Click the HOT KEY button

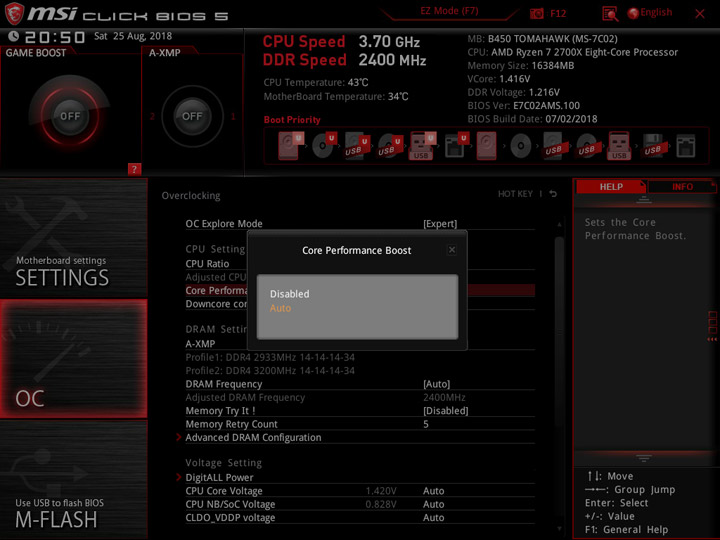[x=515, y=194]
